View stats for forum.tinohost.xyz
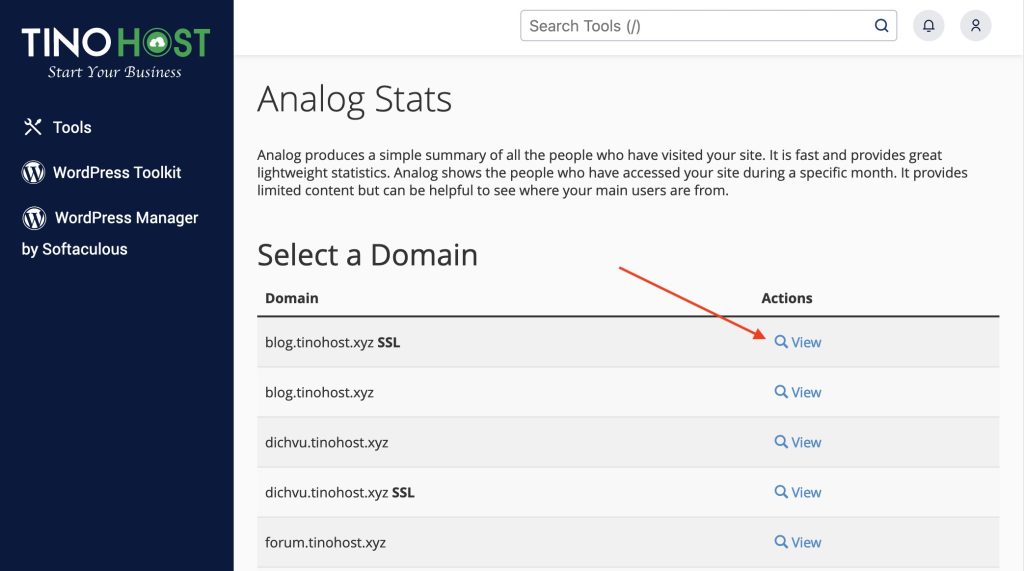1024x571 pixels. click(x=797, y=542)
